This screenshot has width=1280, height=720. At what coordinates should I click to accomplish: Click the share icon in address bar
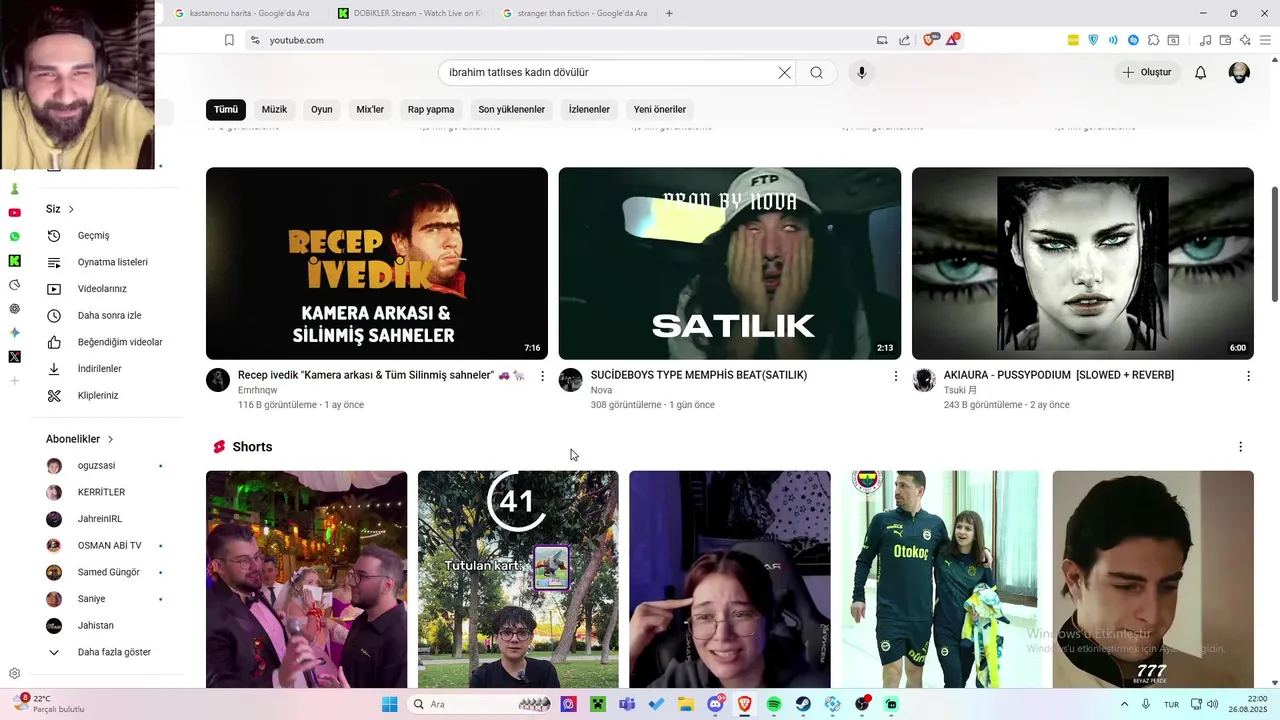(x=905, y=40)
